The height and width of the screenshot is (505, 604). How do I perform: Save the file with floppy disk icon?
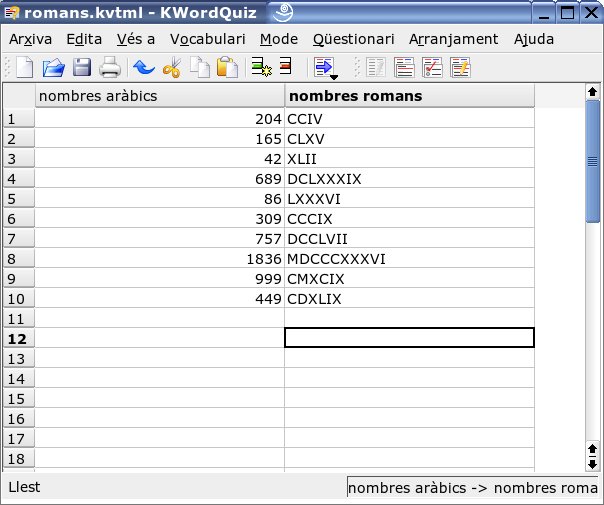click(82, 67)
